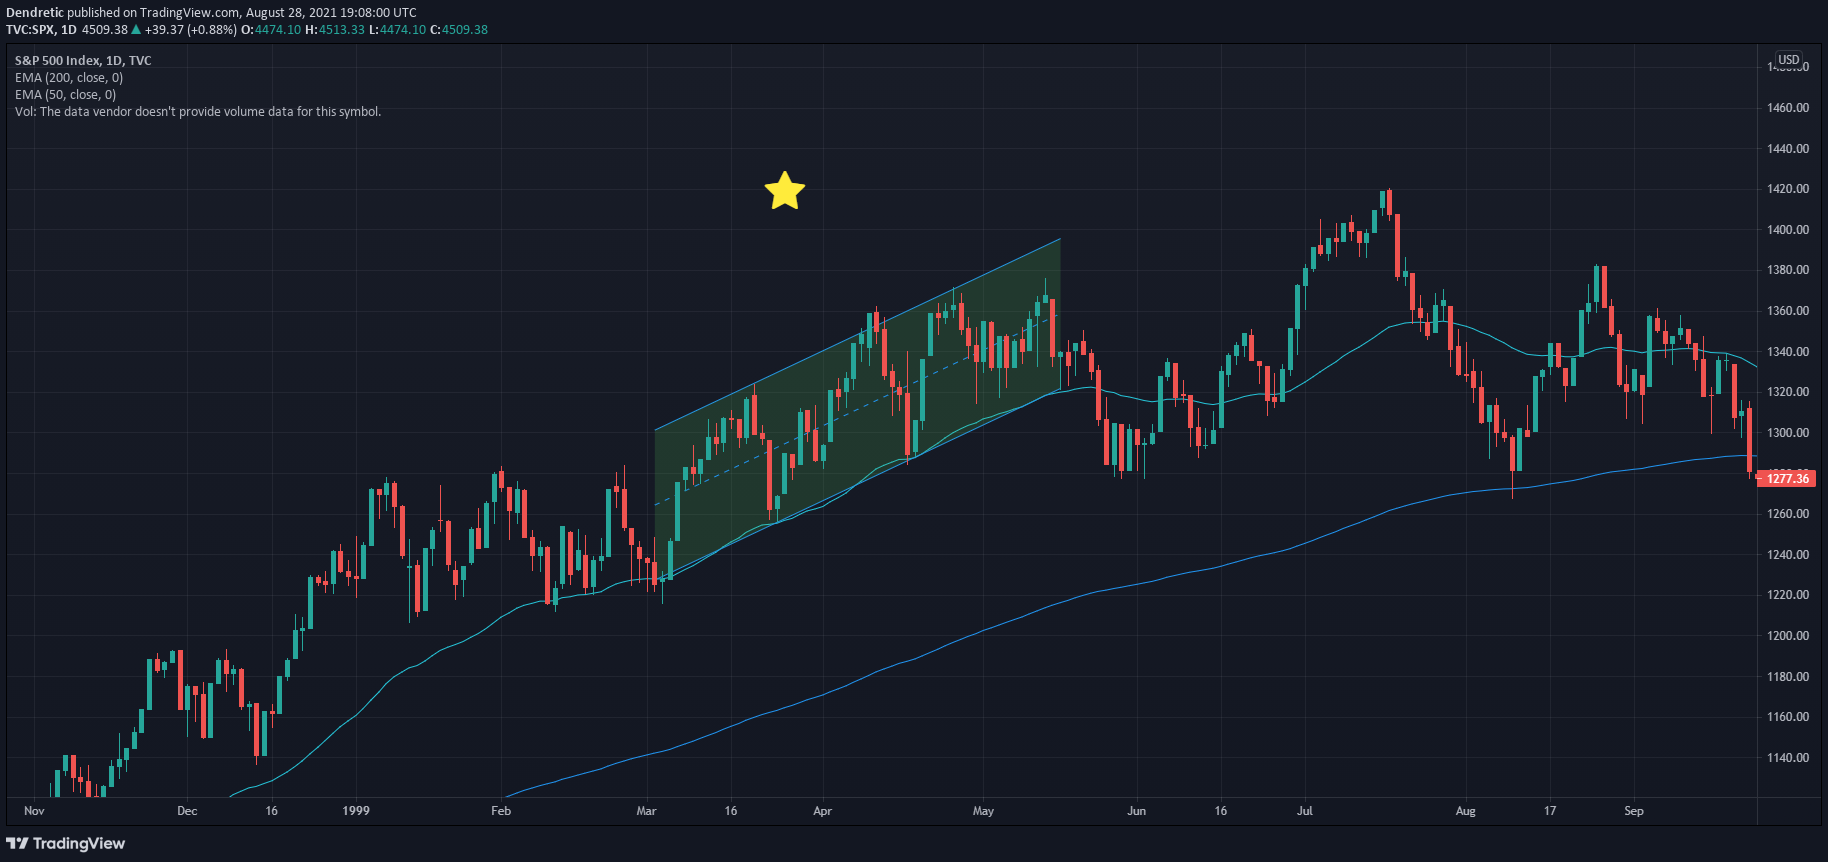Click the Jul label on time axis
The image size is (1828, 862).
point(1305,811)
